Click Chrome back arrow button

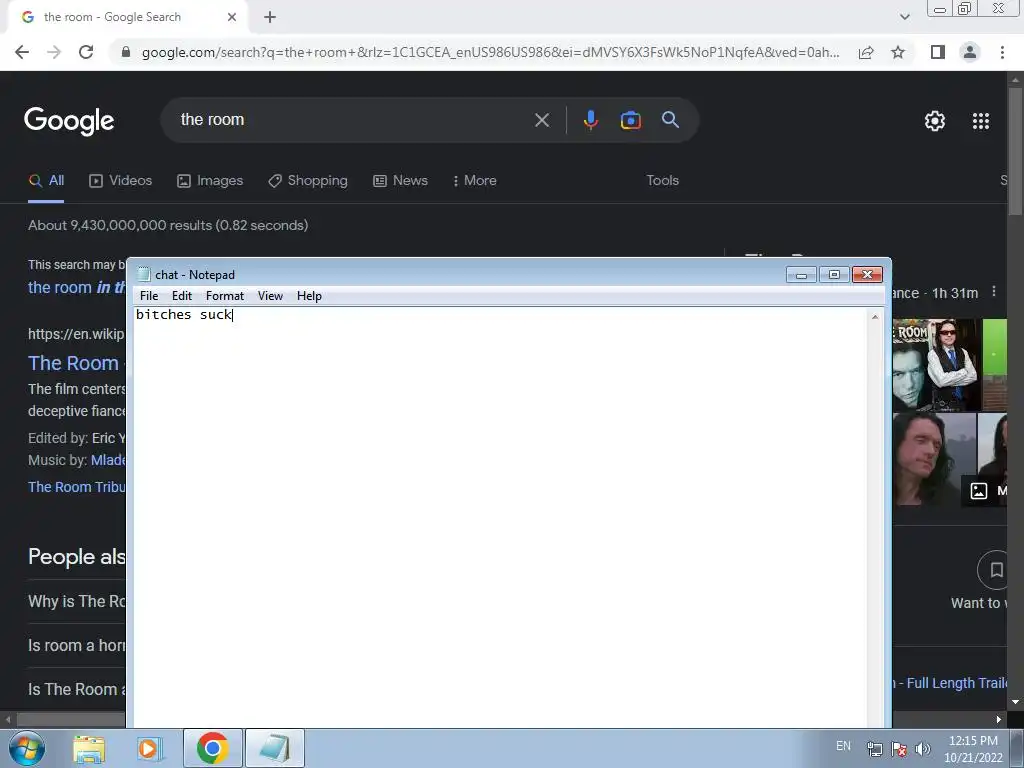coord(22,52)
